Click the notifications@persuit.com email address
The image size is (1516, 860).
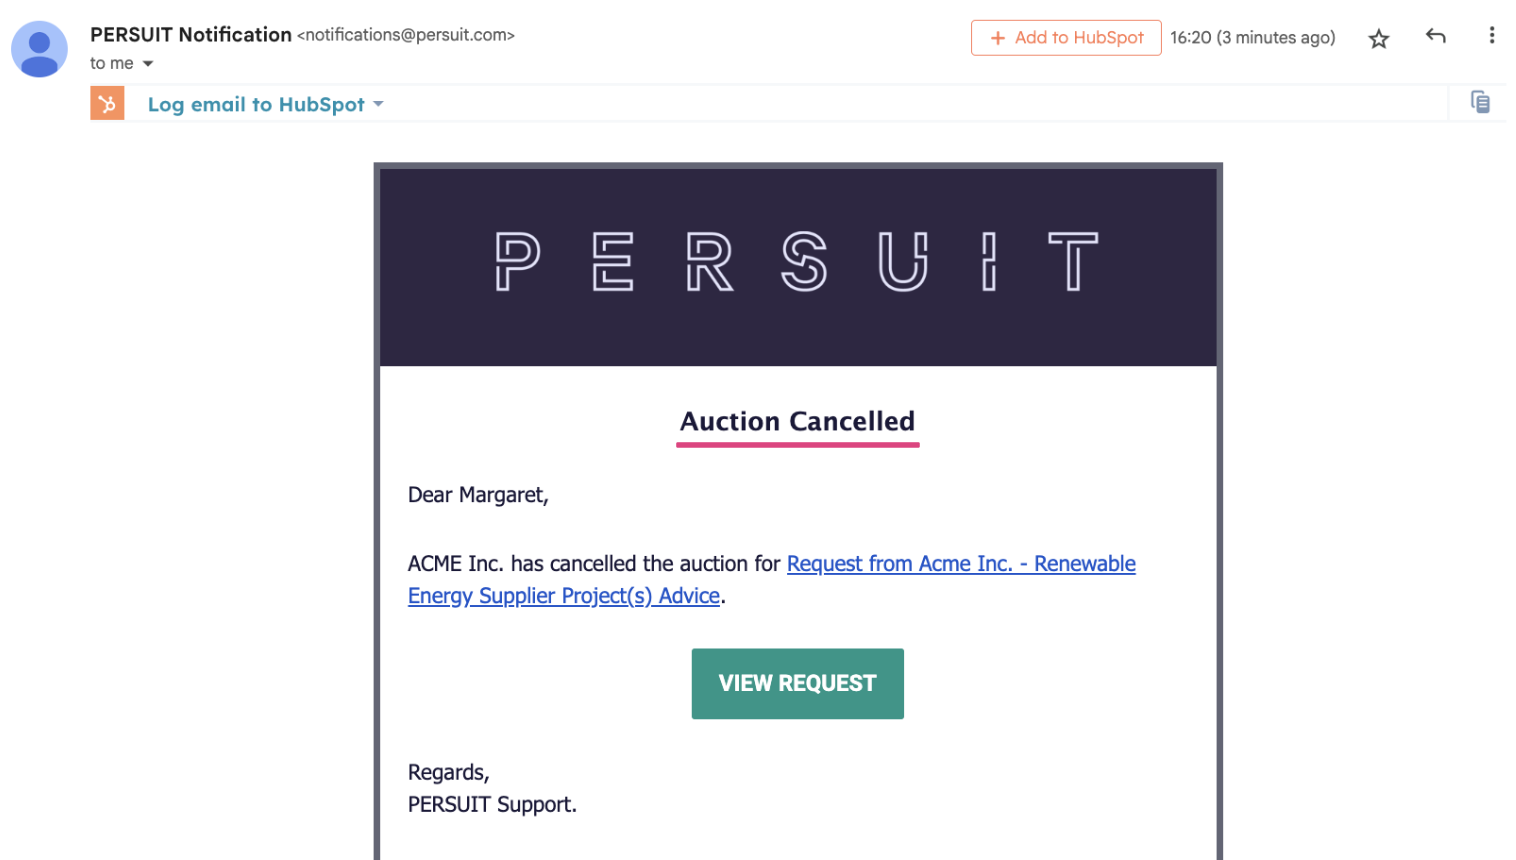point(406,35)
